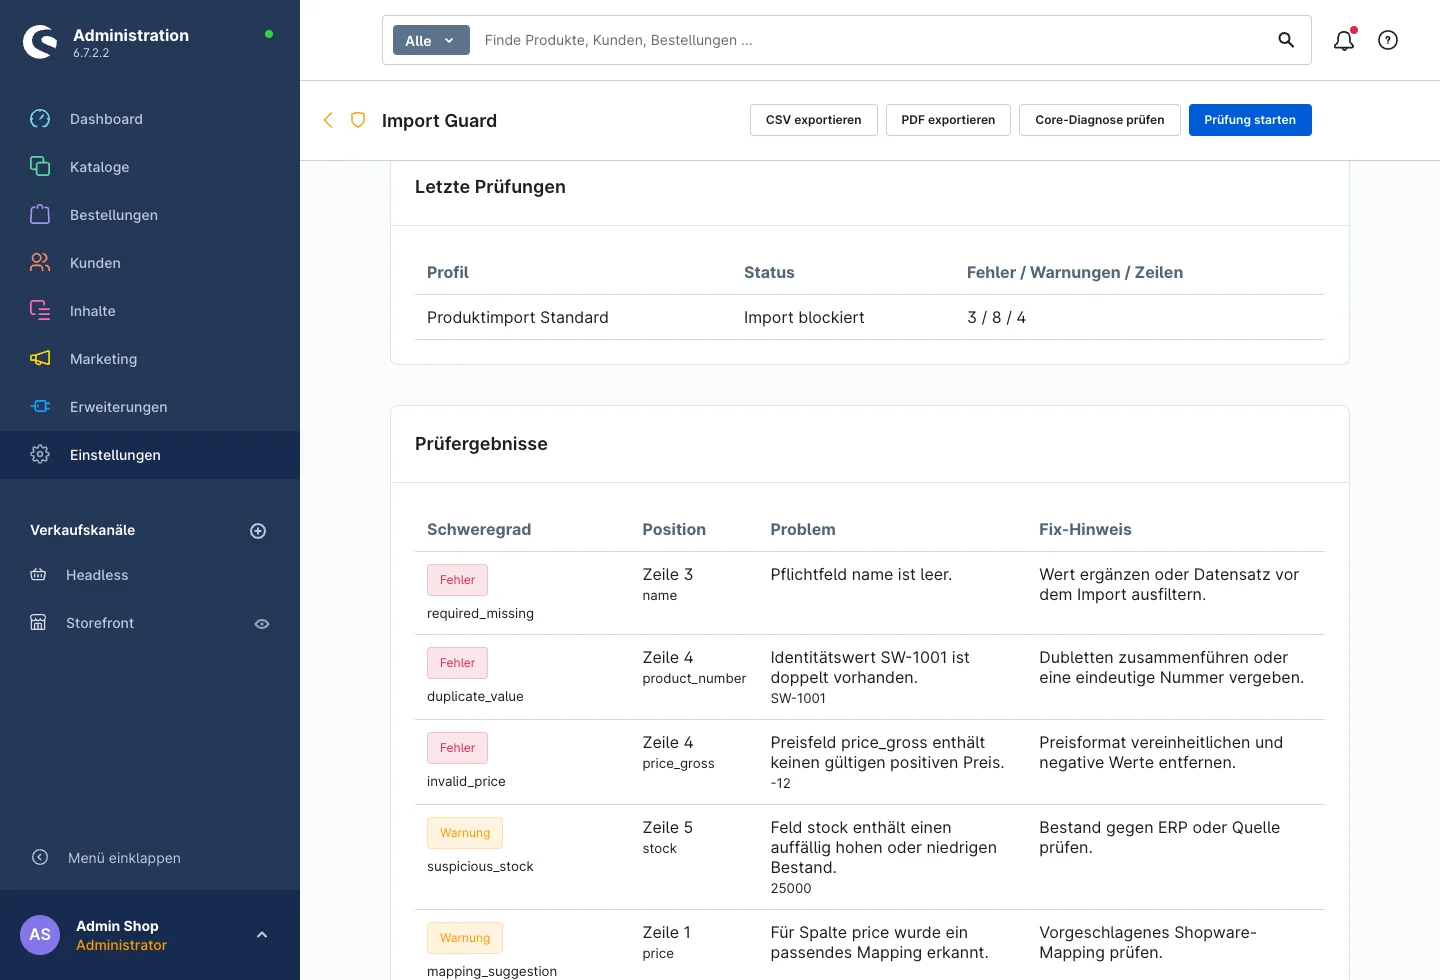Click the Dashboard gauge icon
This screenshot has width=1440, height=980.
point(40,119)
